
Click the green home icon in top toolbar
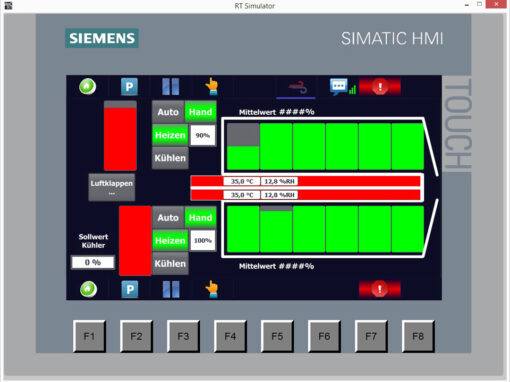pos(87,87)
